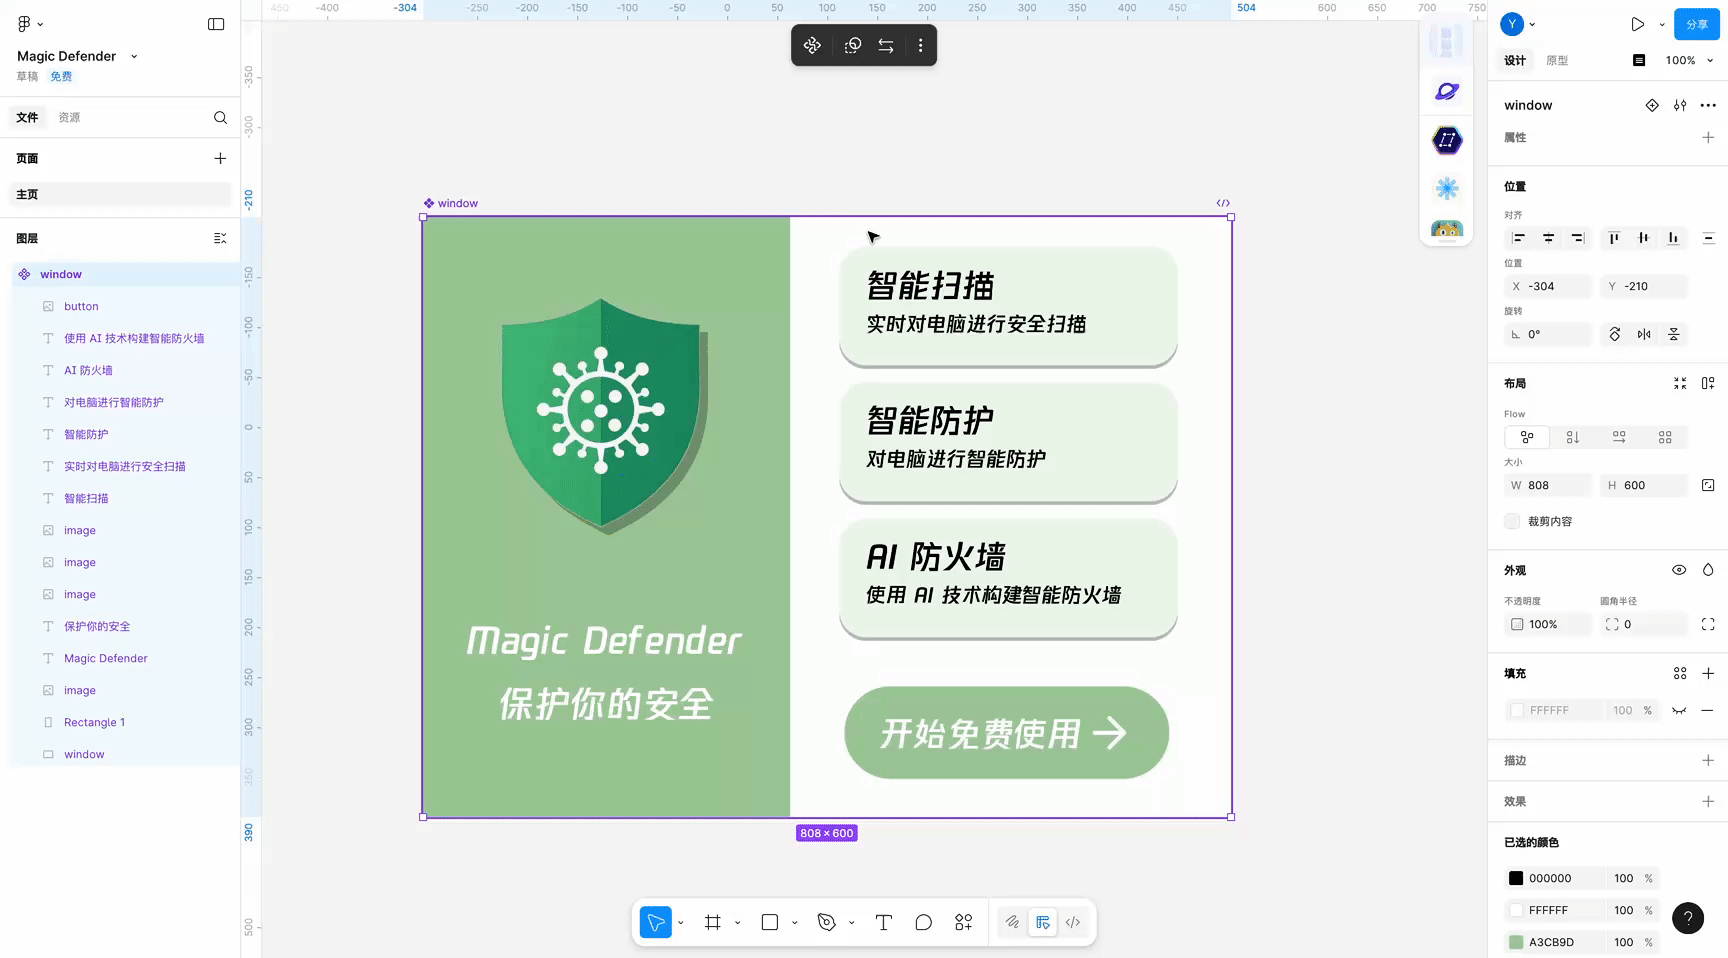Select the Text tool

coord(883,922)
